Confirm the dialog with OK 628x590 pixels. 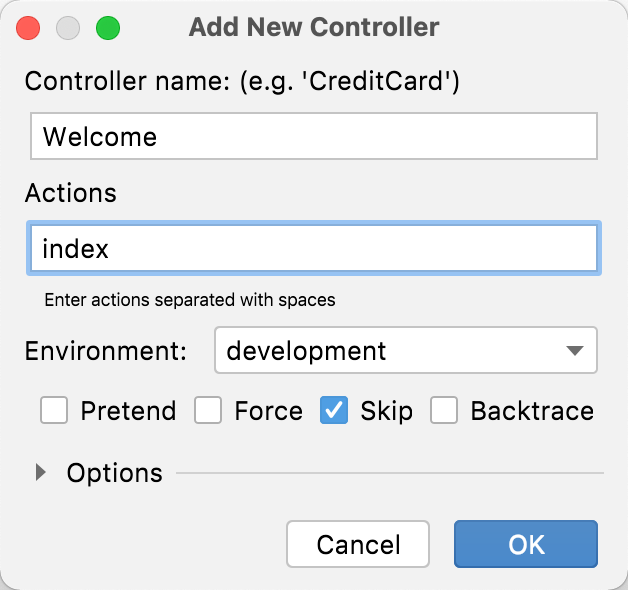point(526,545)
